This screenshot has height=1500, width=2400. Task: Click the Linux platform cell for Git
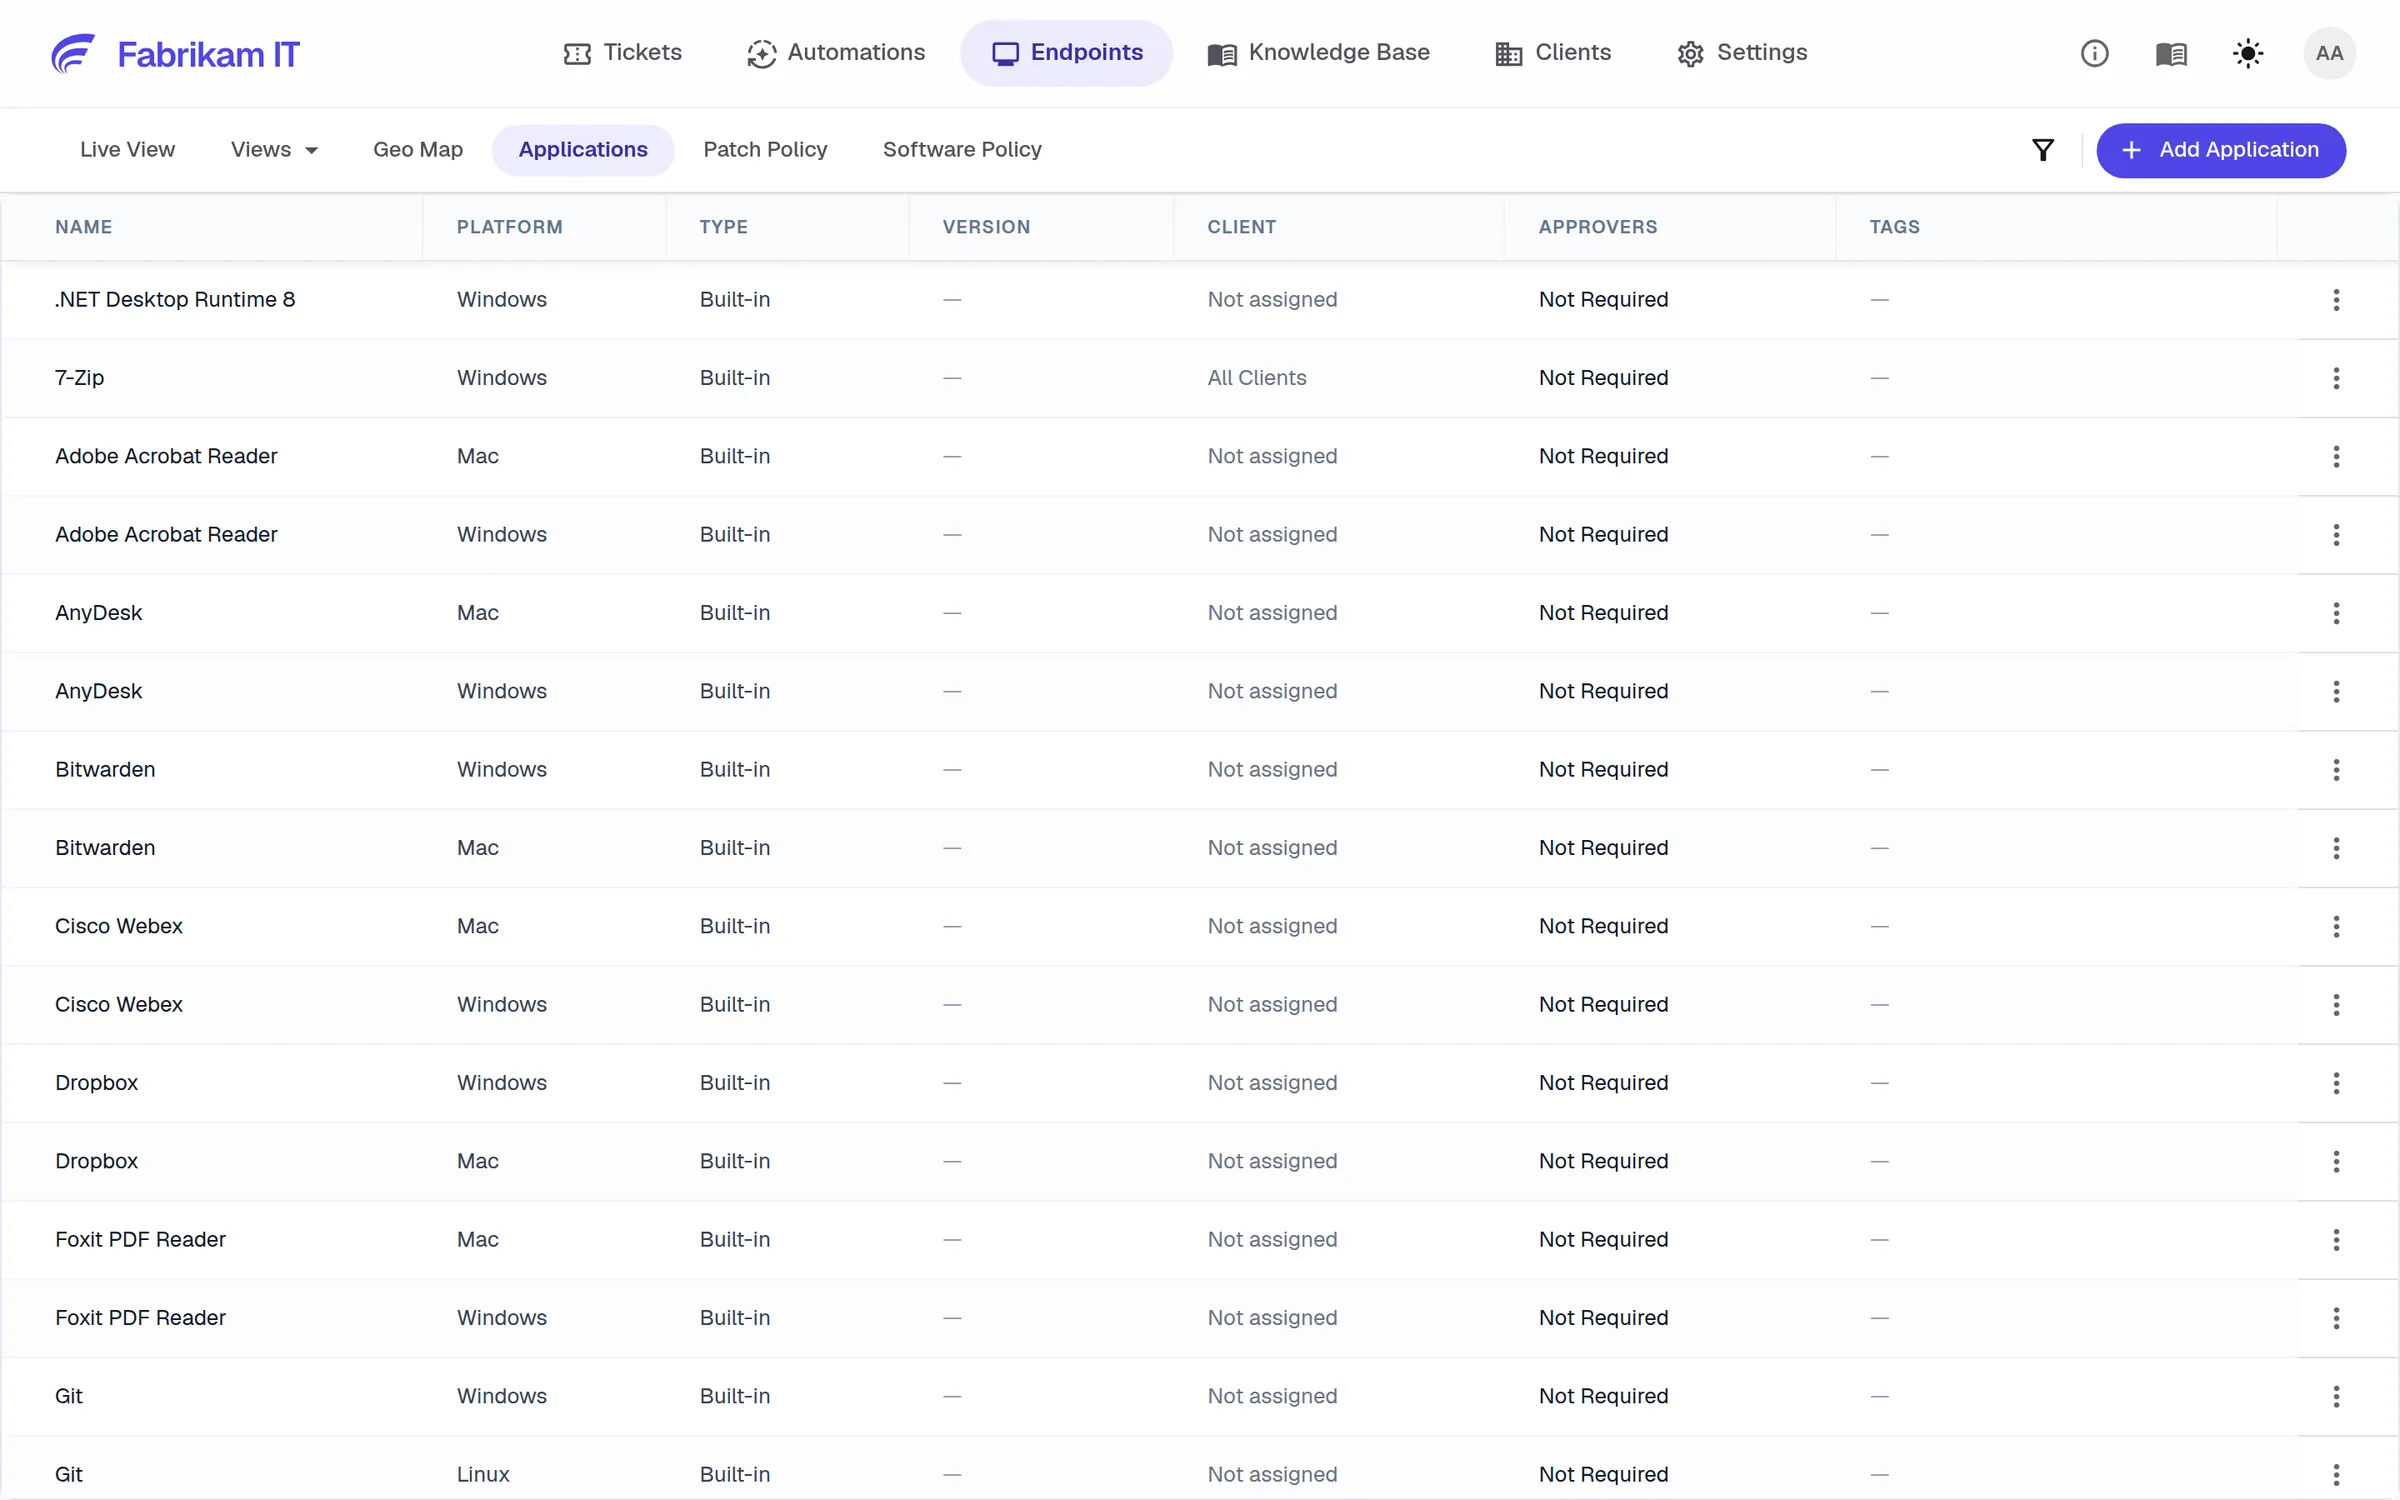coord(483,1475)
